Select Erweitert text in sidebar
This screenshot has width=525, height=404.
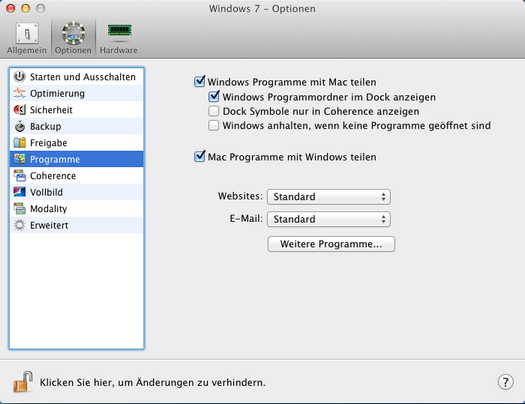(49, 225)
